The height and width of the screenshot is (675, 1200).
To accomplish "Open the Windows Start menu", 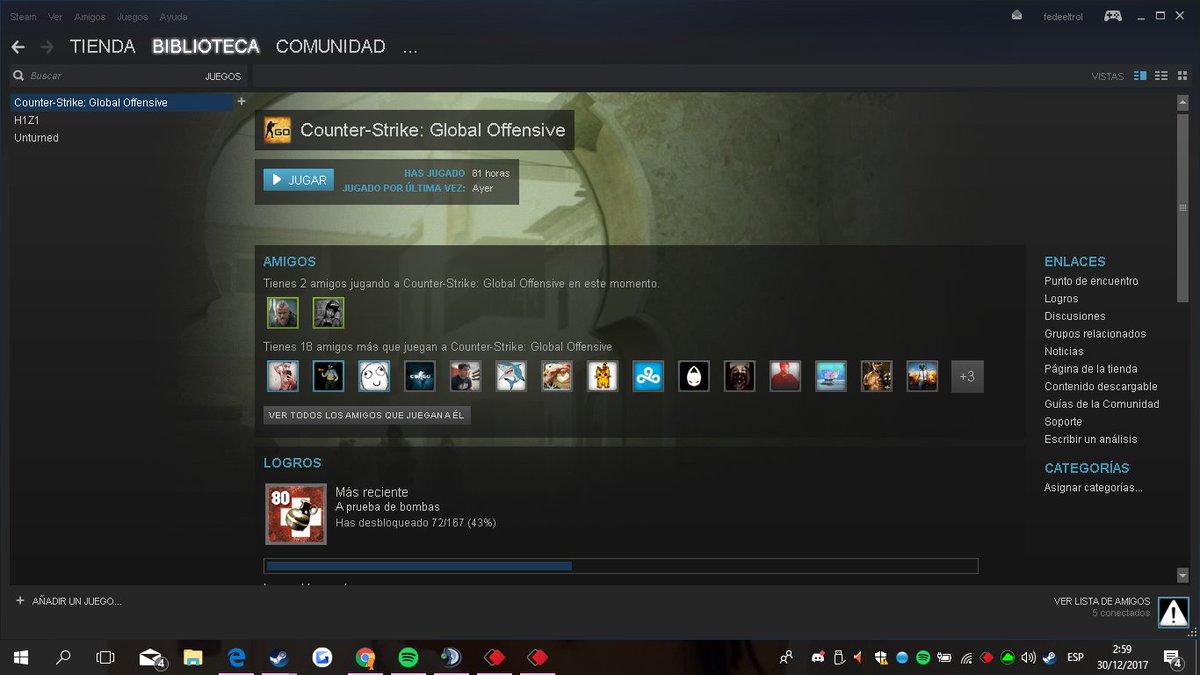I will tap(20, 657).
